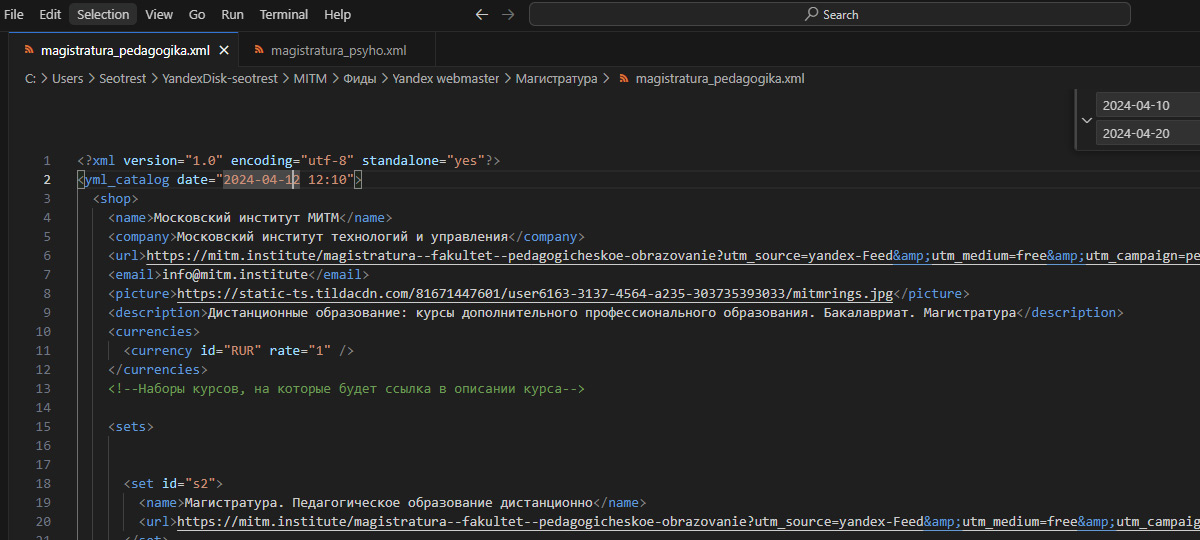Click the highlighted date 2024-04-12 on line 2

click(261, 179)
